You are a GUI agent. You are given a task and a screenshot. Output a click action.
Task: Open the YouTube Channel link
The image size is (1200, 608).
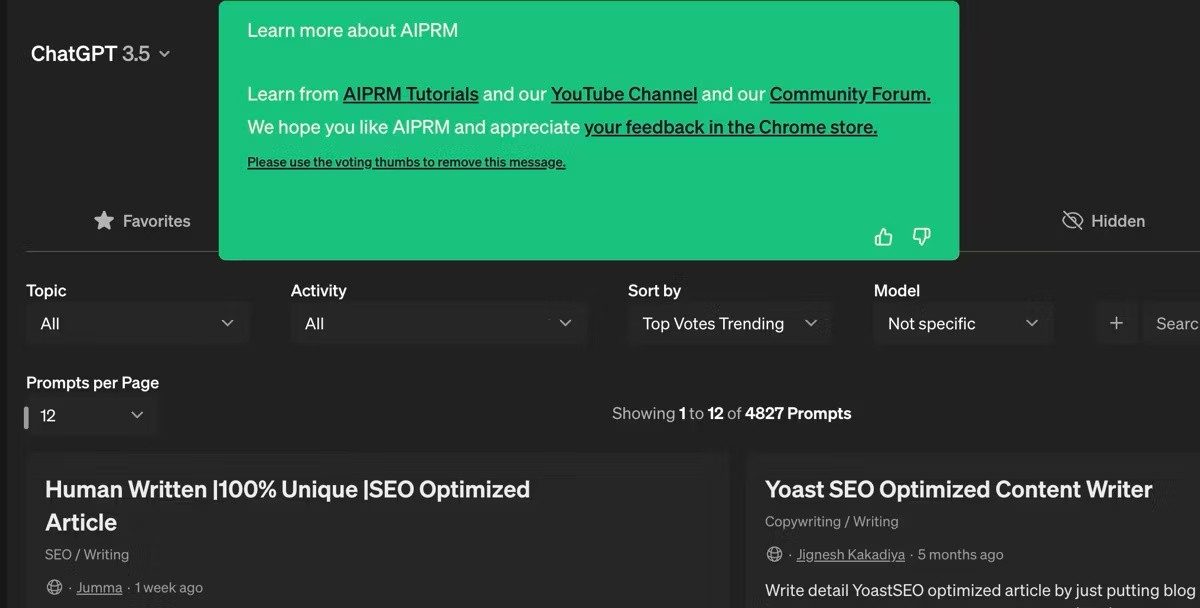click(x=624, y=94)
